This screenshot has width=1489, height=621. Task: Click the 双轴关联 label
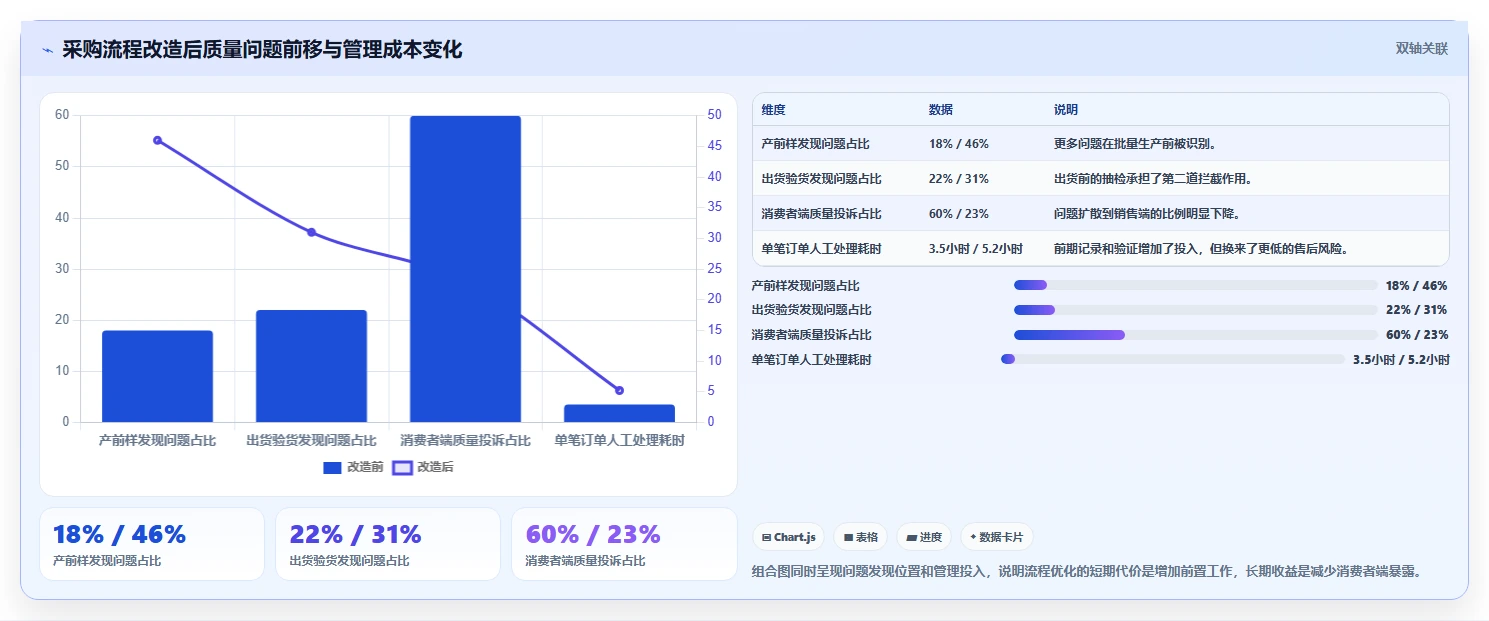pyautogui.click(x=1421, y=48)
